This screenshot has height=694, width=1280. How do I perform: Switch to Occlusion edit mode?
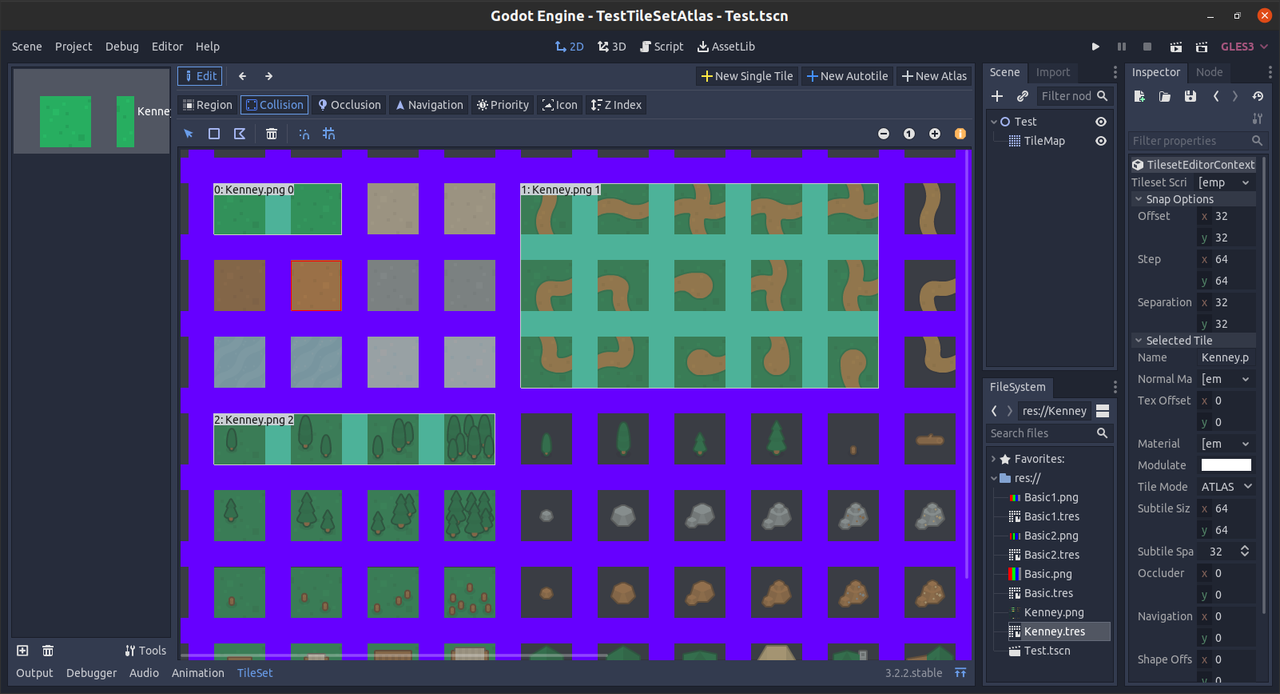point(349,105)
